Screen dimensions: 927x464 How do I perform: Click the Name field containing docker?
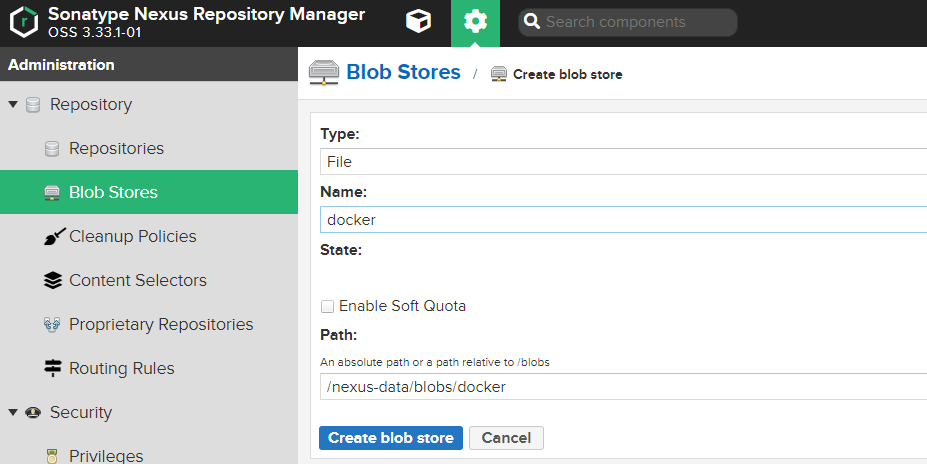[624, 219]
